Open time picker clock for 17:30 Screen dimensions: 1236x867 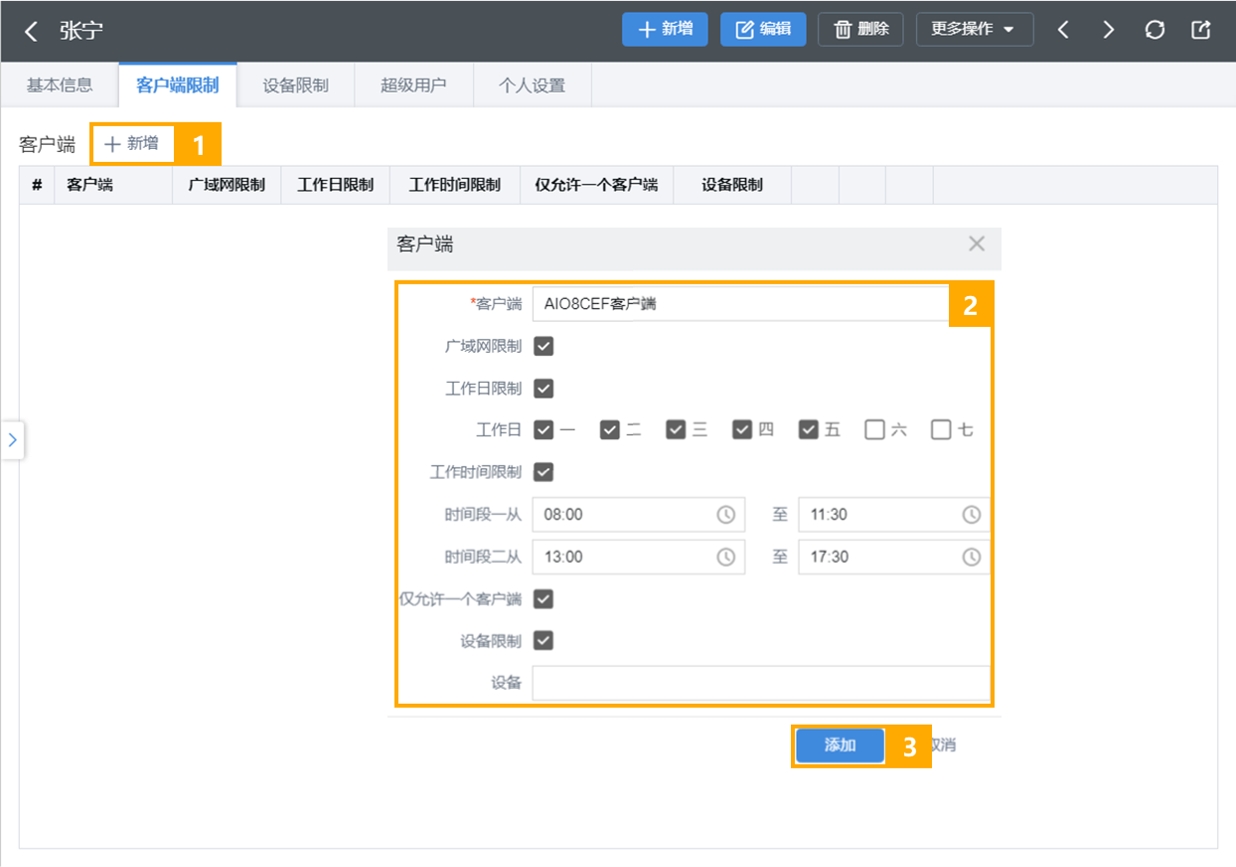point(971,557)
